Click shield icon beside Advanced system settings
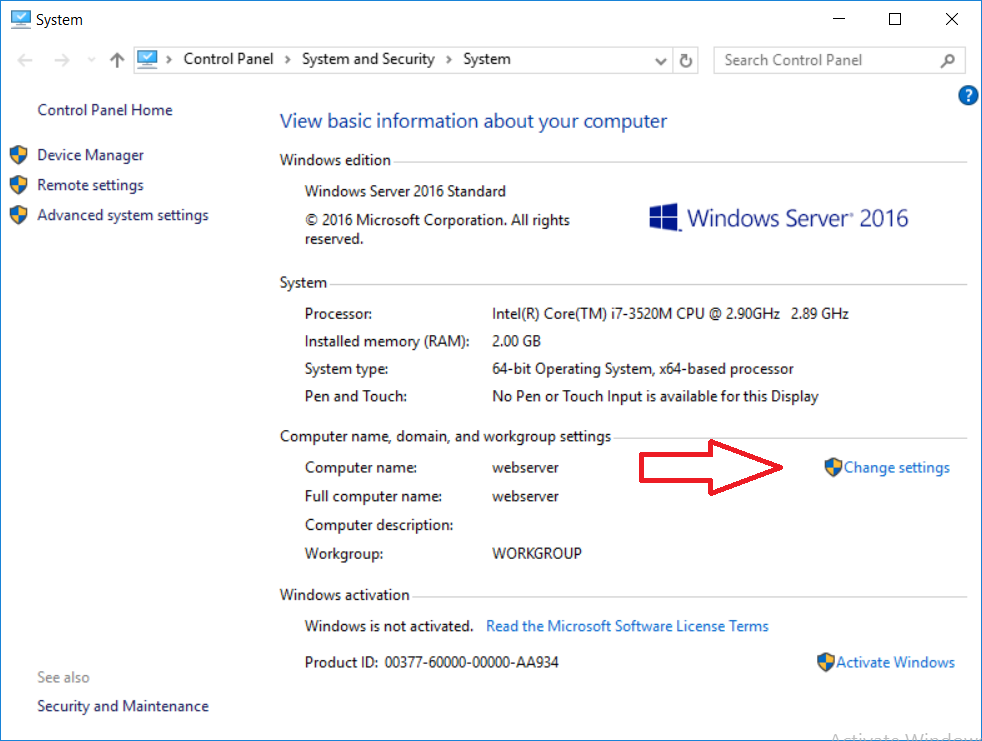 pyautogui.click(x=19, y=215)
